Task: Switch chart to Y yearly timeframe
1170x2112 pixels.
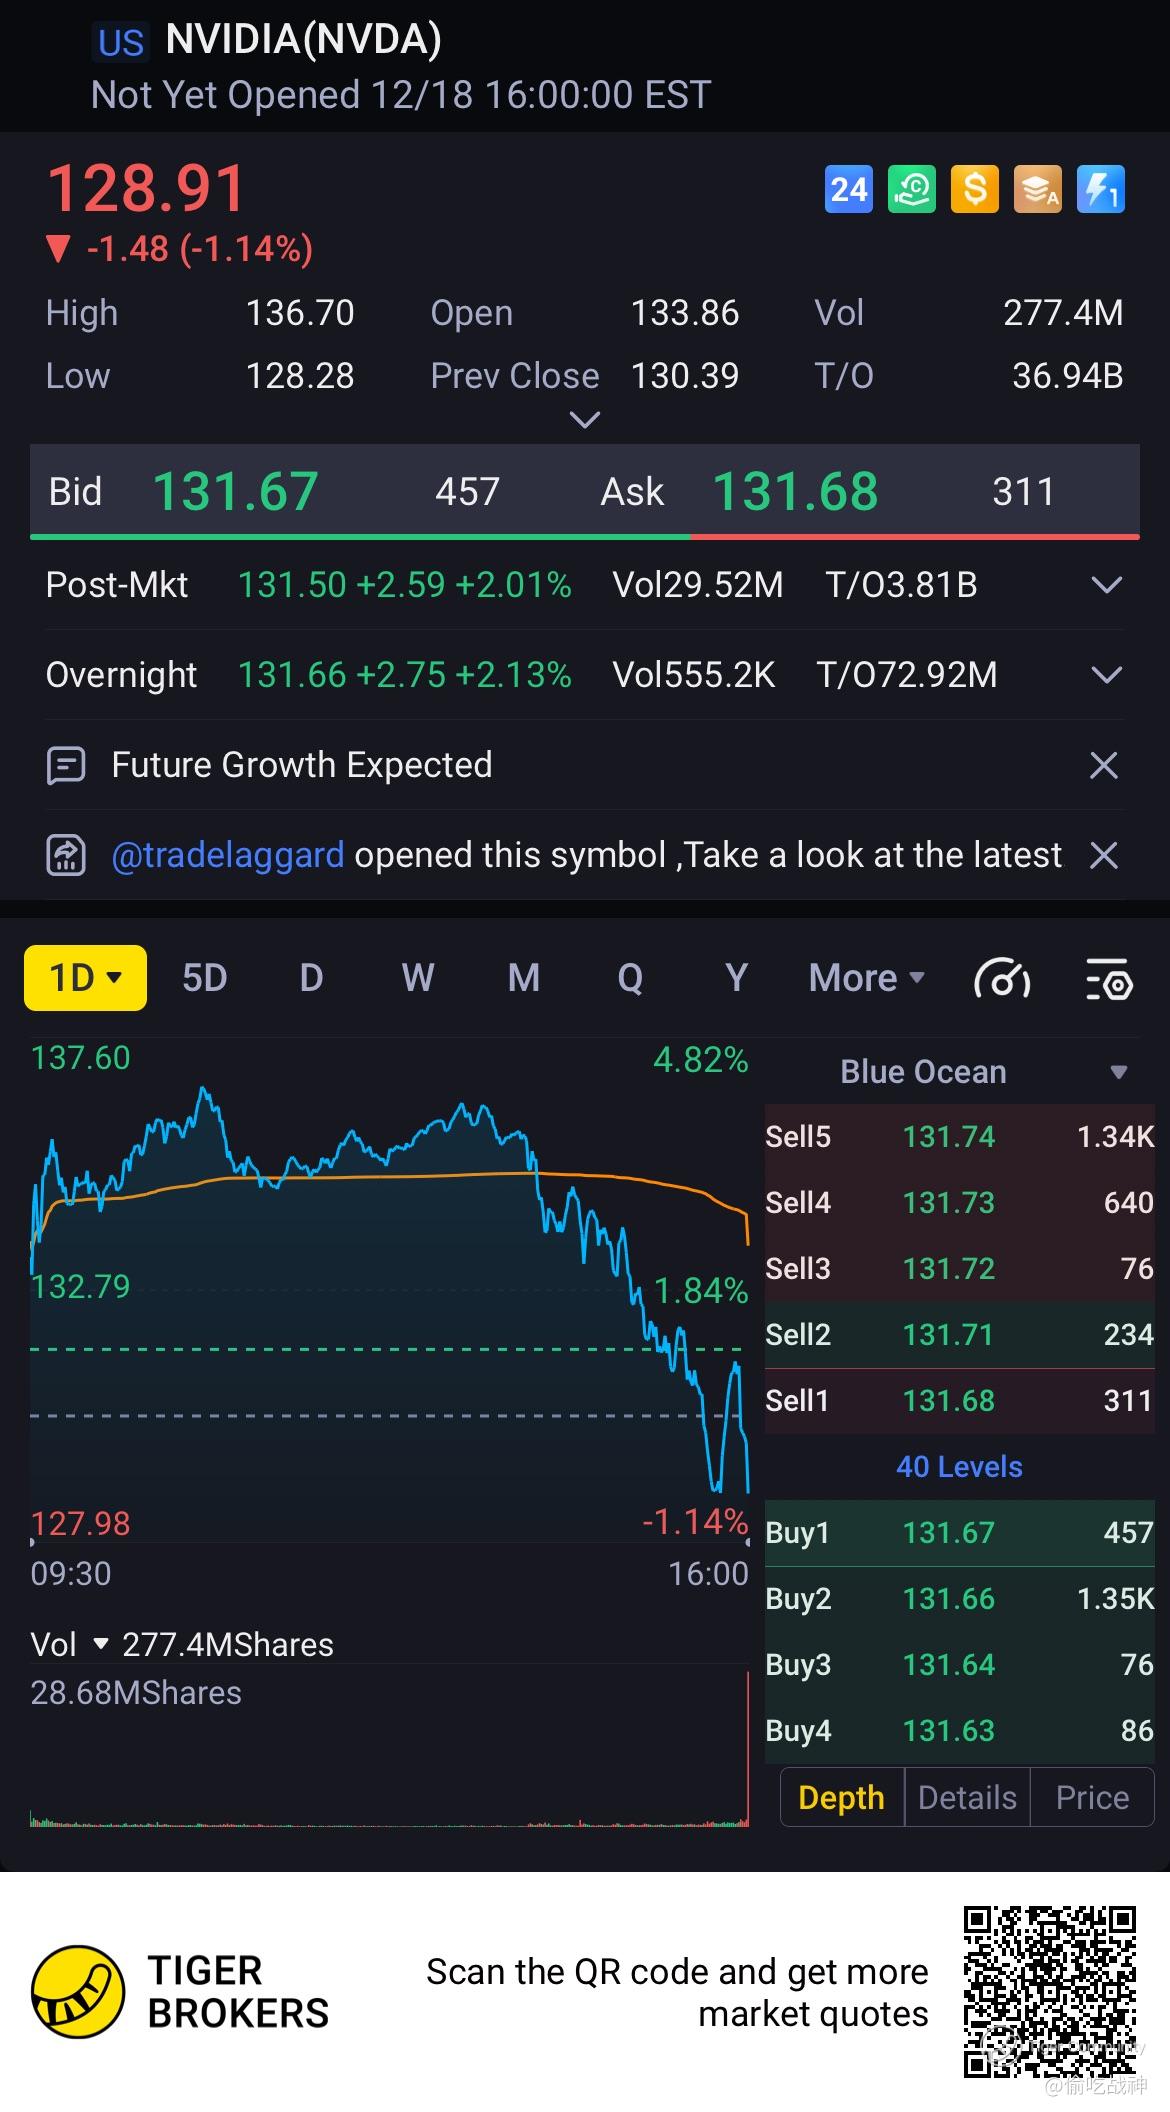Action: (736, 978)
